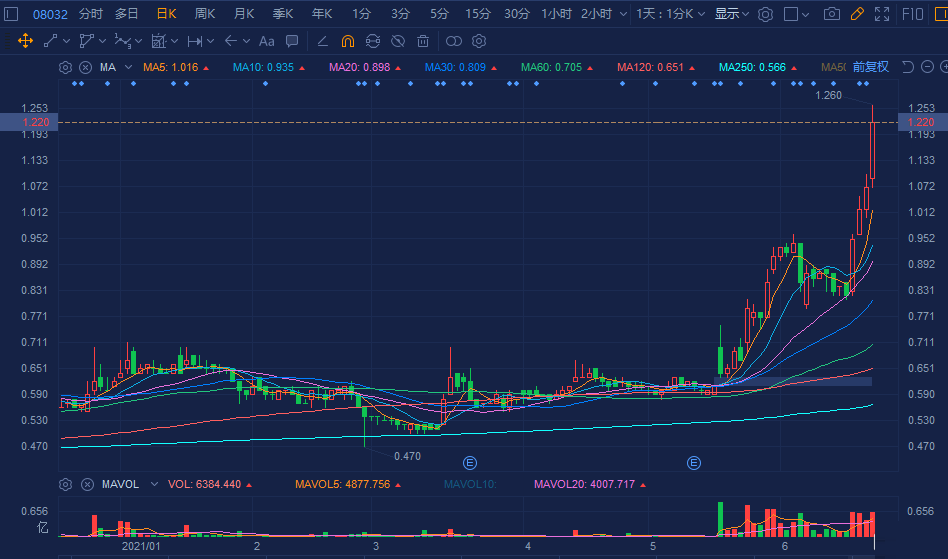The width and height of the screenshot is (948, 559).
Task: Click the undo arrow icon
Action: (907, 66)
